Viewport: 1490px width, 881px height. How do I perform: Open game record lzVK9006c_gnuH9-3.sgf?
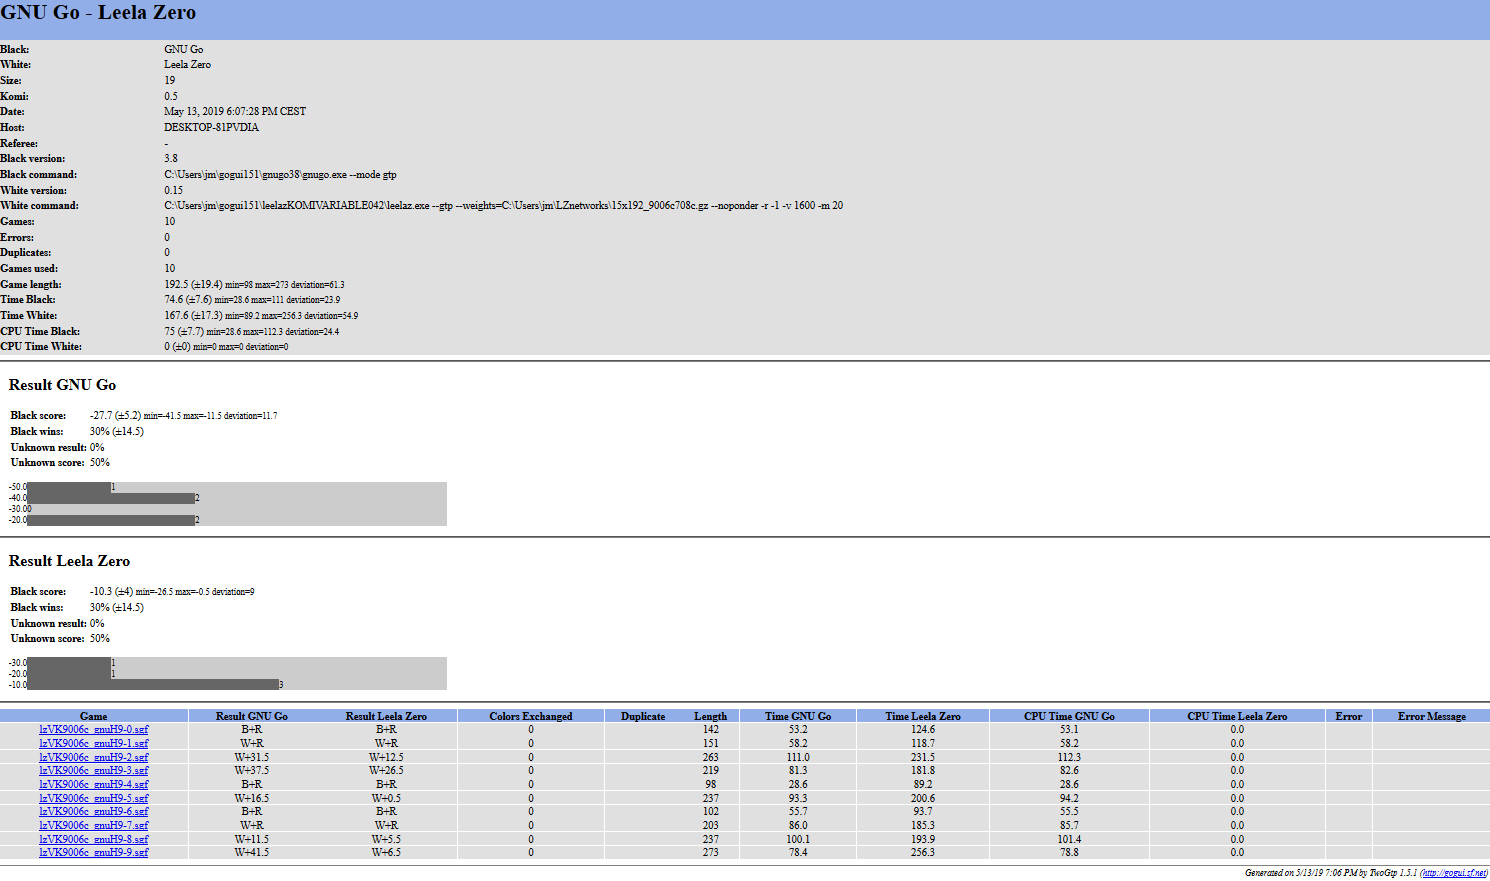[94, 771]
